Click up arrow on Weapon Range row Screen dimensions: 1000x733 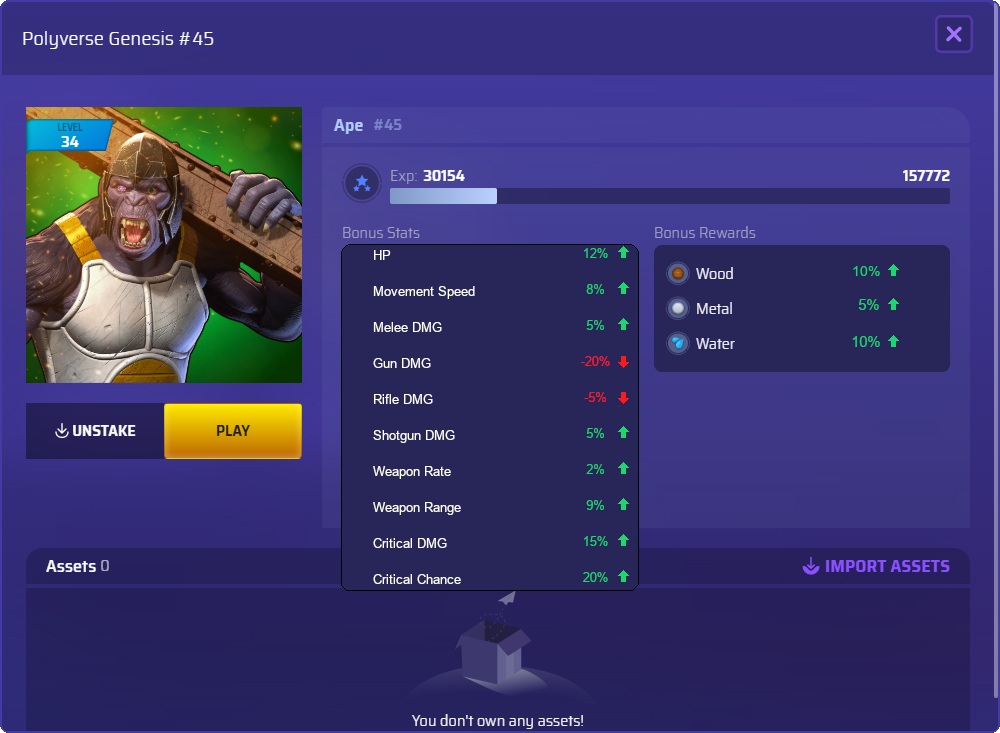[624, 505]
